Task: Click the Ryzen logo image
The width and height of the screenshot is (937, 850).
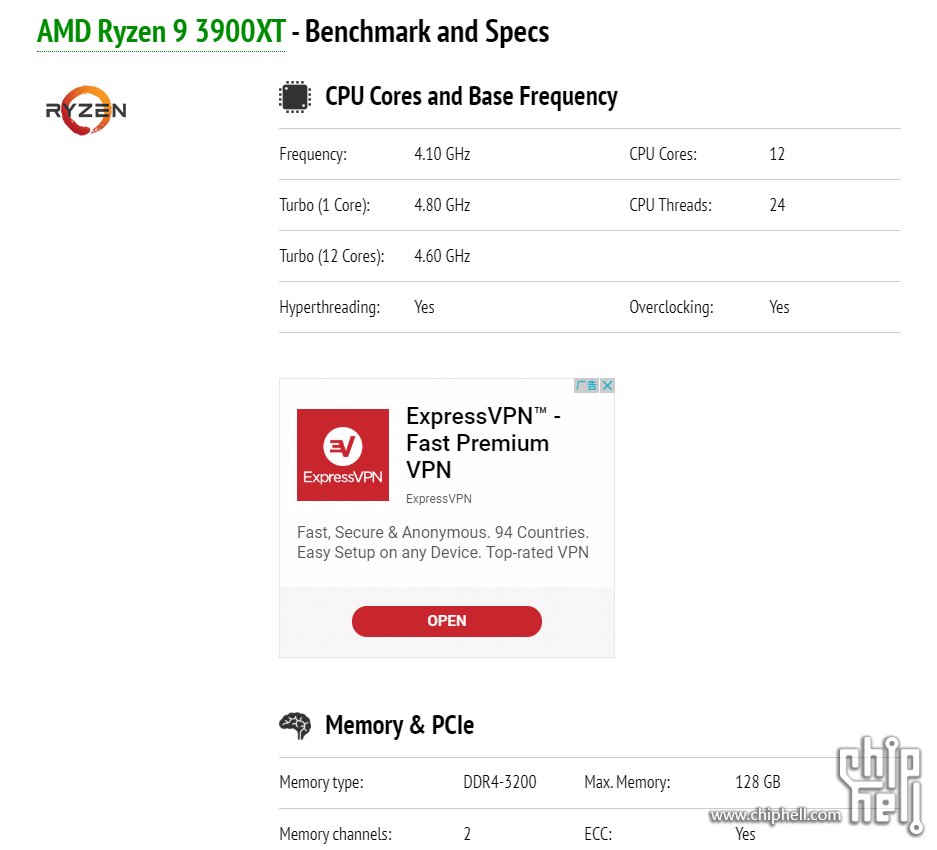Action: click(x=86, y=110)
